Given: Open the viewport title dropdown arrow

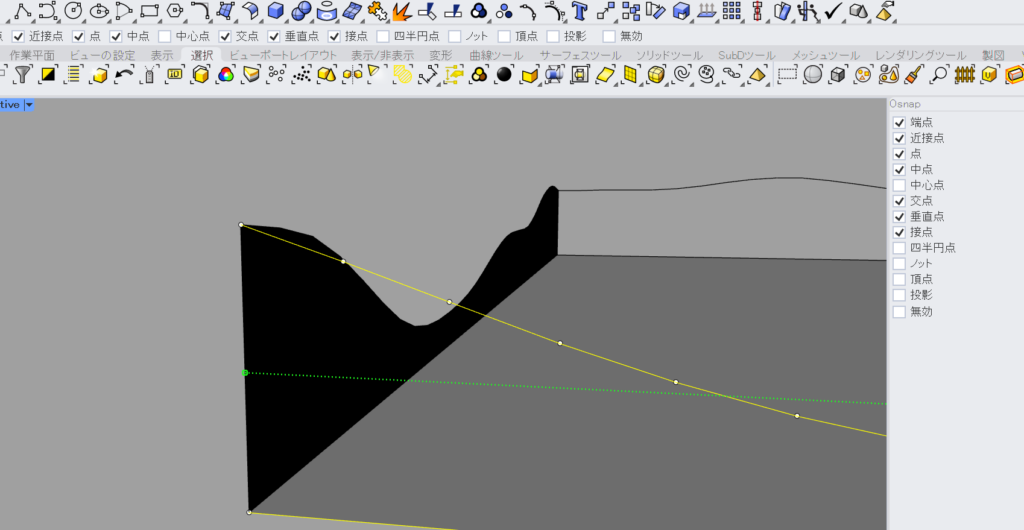Looking at the screenshot, I should coord(29,104).
